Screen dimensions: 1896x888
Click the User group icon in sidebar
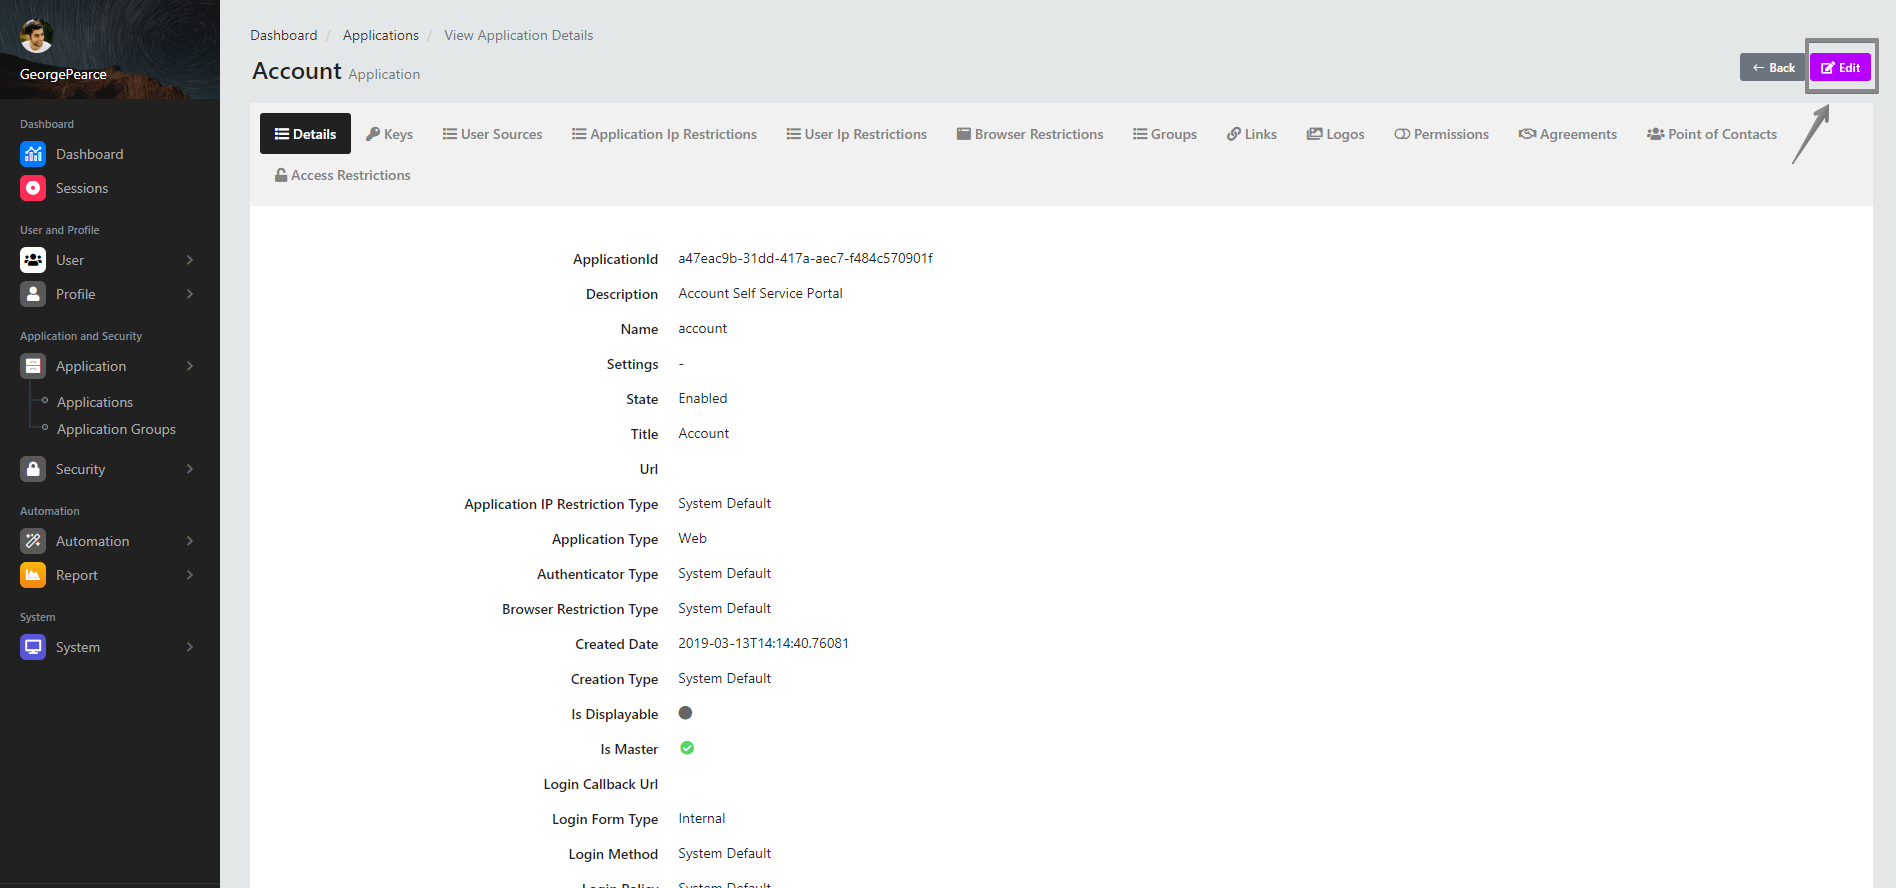(33, 260)
